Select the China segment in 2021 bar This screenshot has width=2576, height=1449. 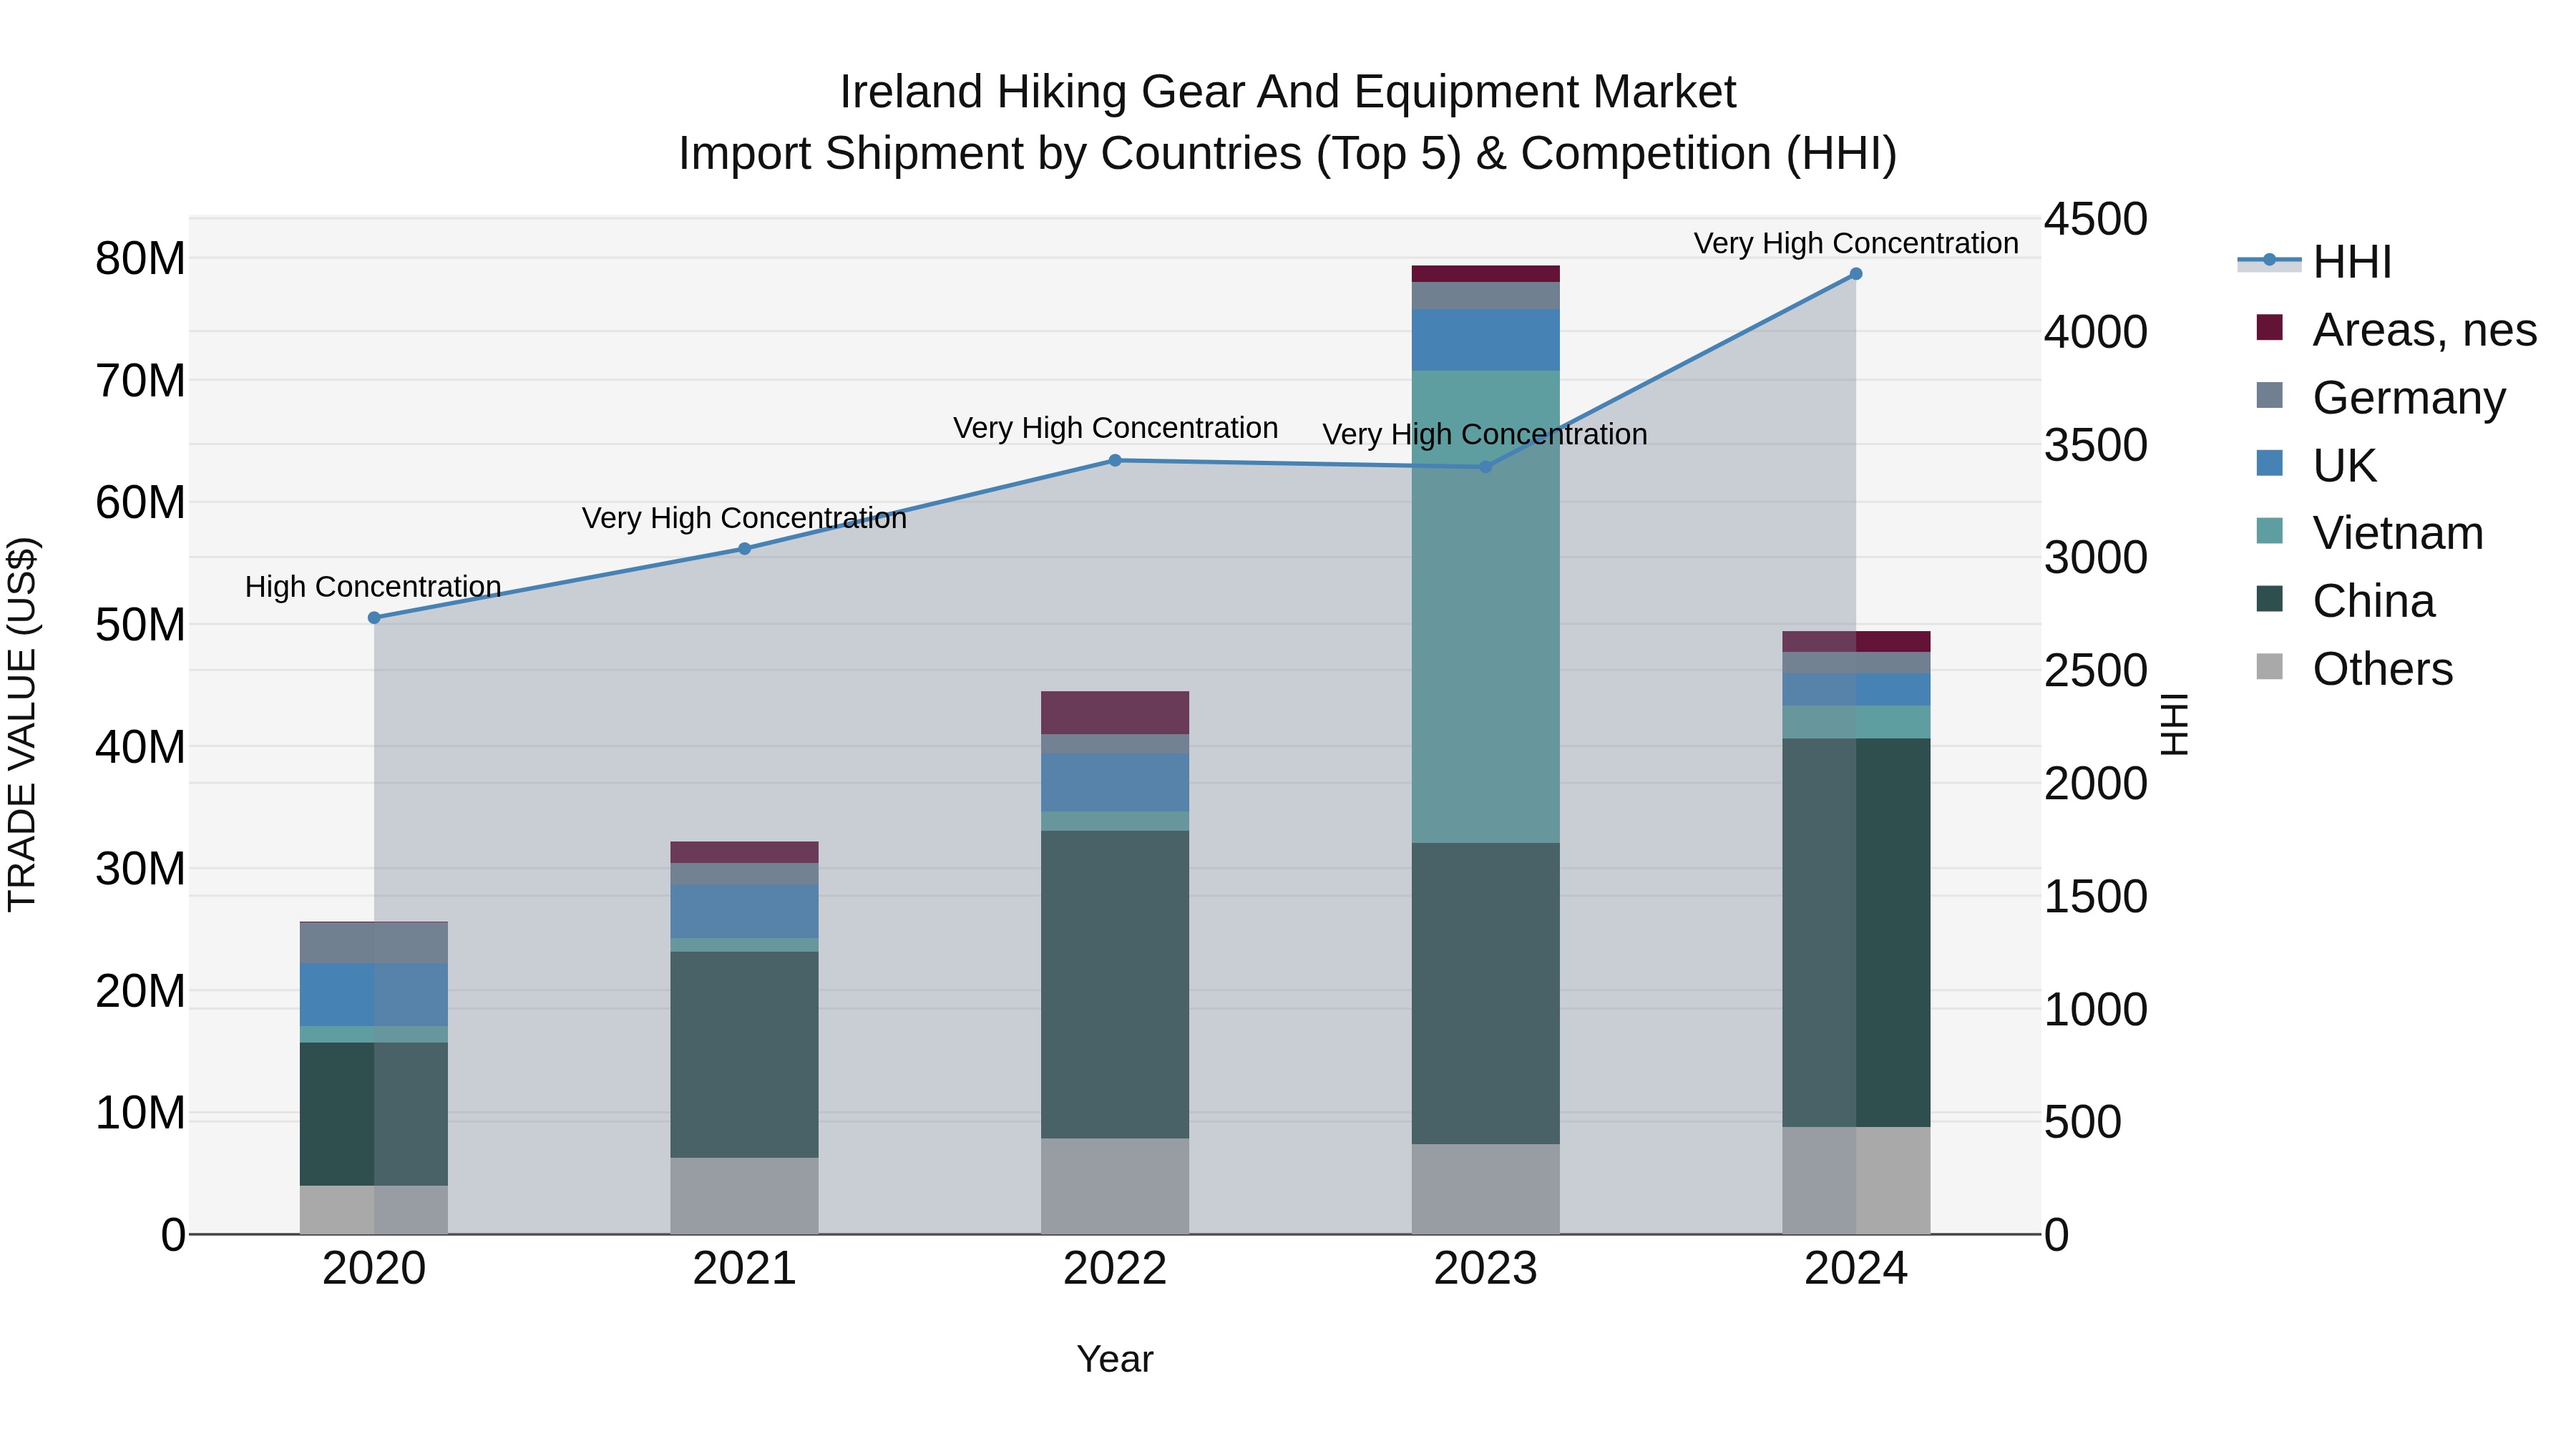click(744, 1055)
